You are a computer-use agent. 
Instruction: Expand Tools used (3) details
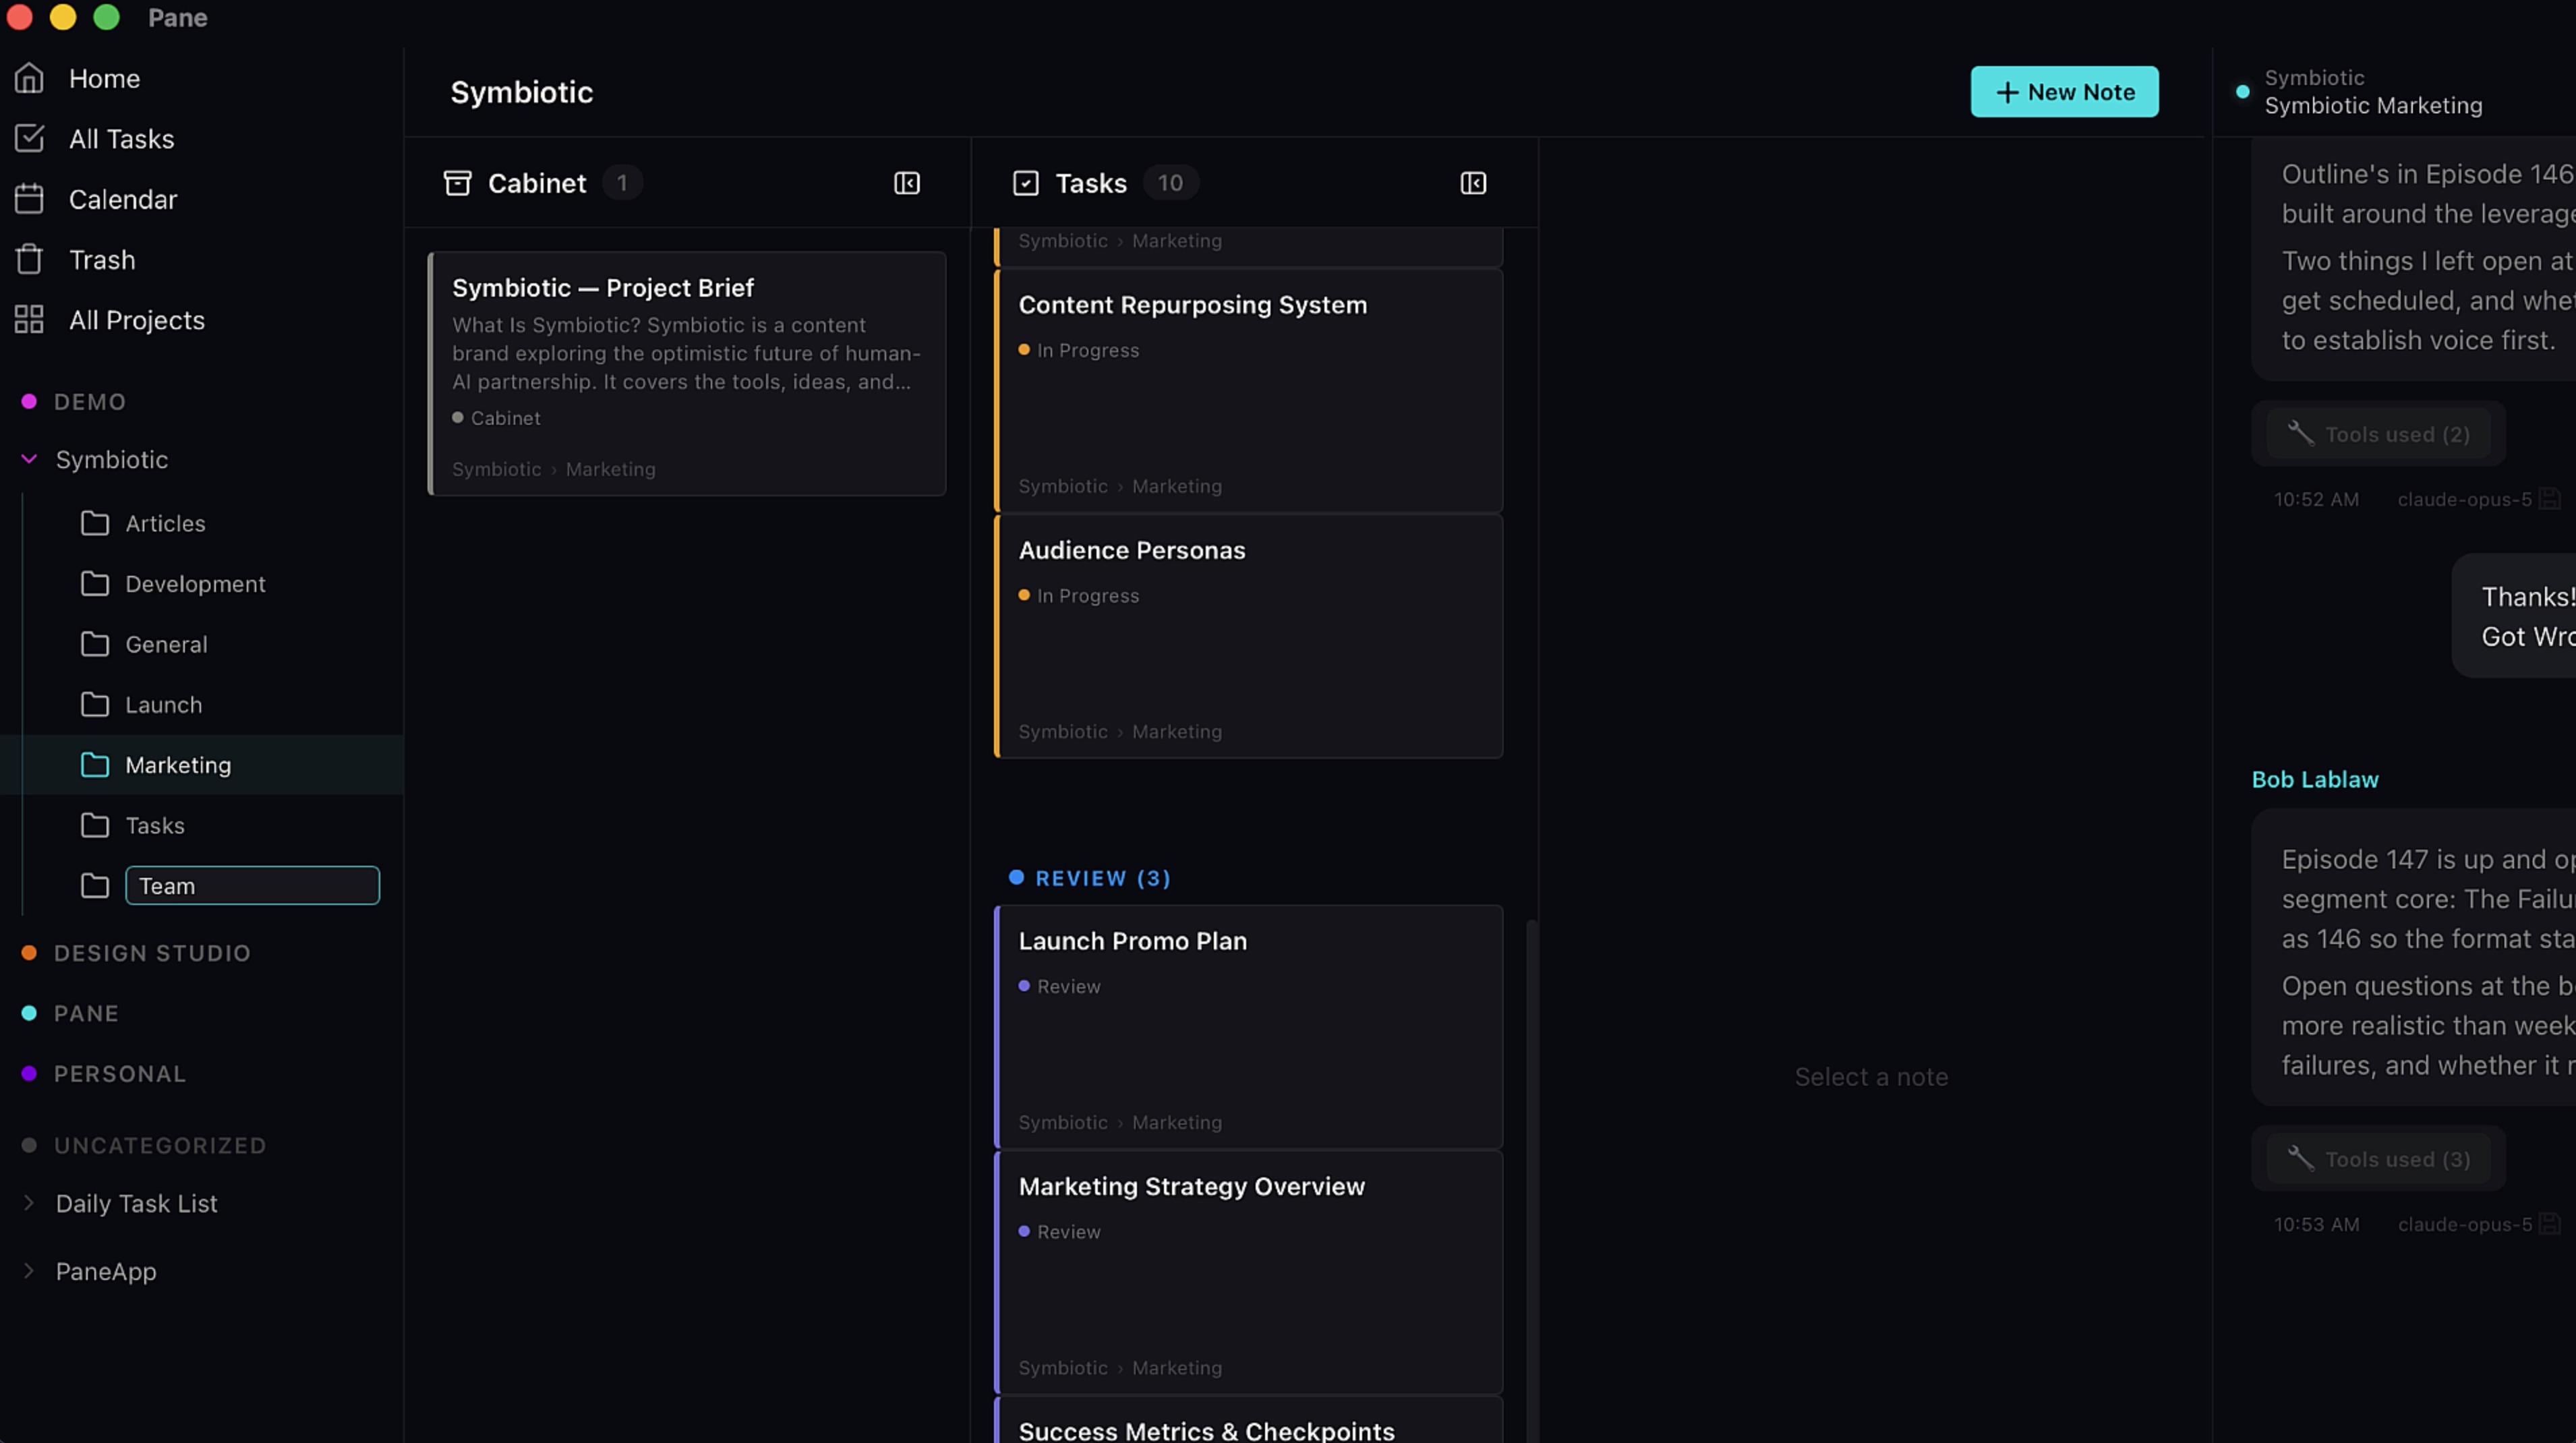(x=2378, y=1159)
